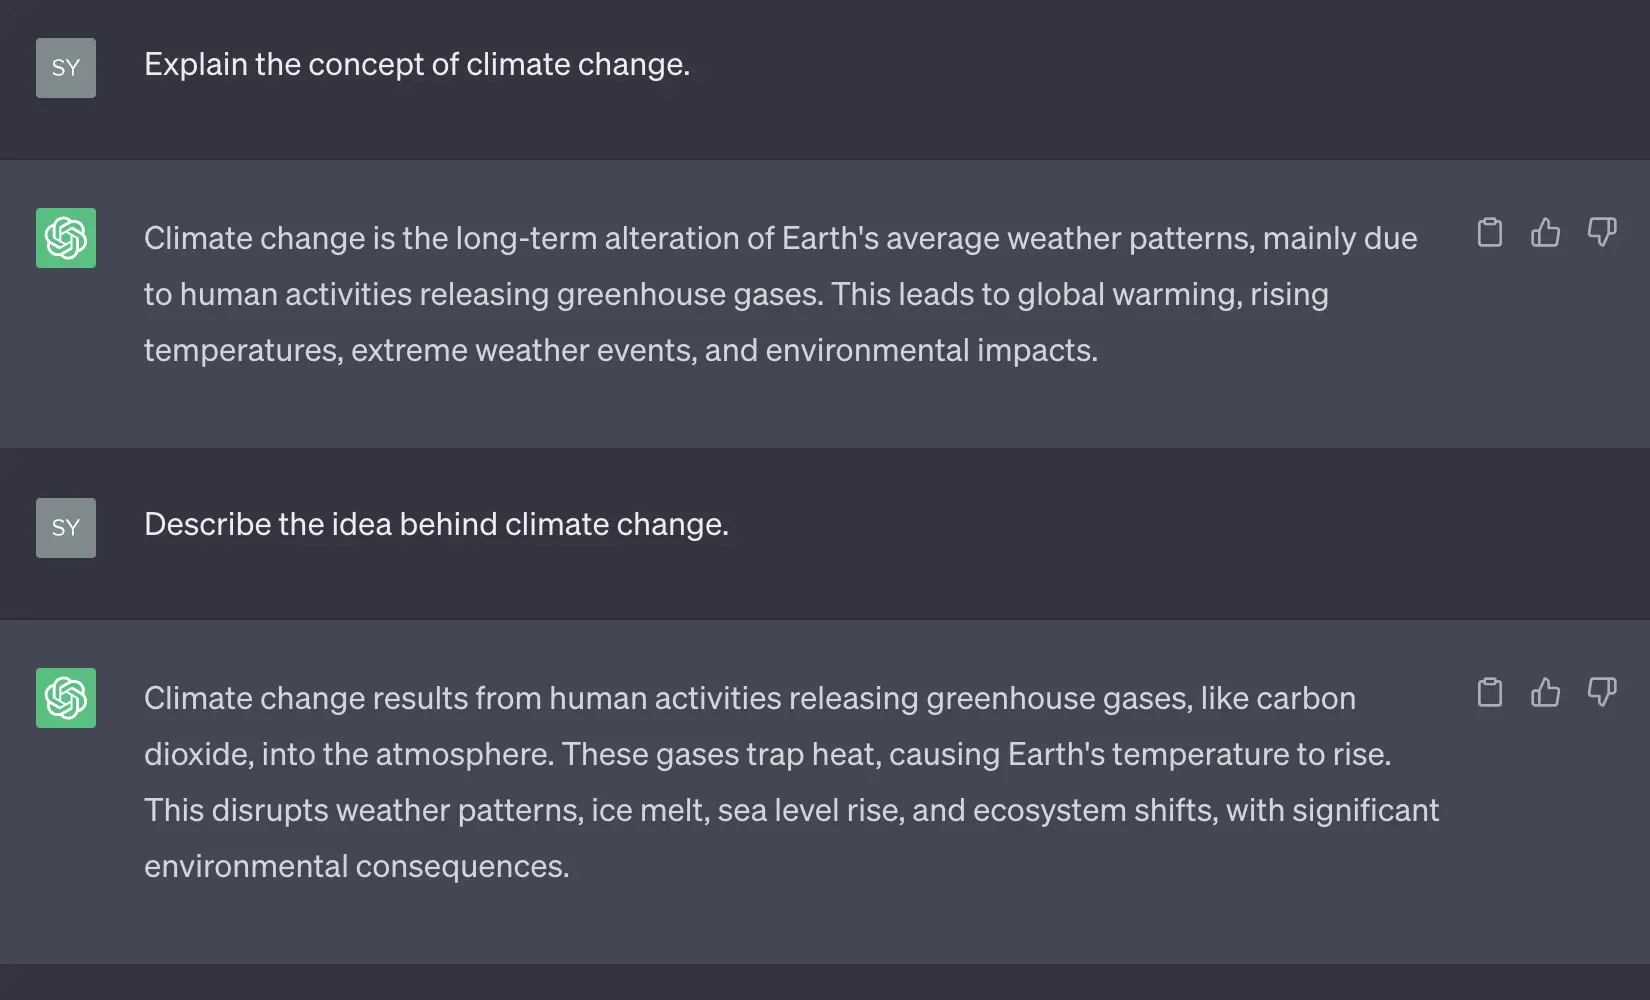Click line starting 'Climate change is the long-term'
1650x1000 pixels.
(x=780, y=238)
